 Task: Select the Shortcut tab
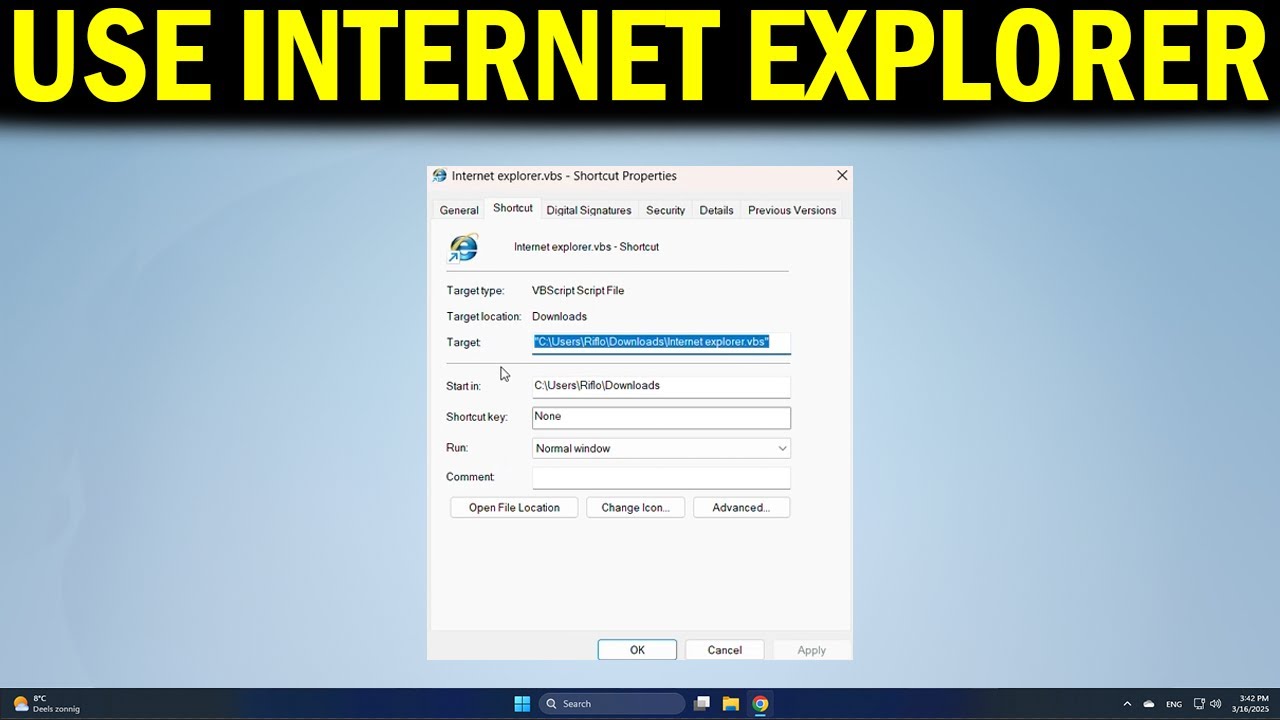click(512, 208)
